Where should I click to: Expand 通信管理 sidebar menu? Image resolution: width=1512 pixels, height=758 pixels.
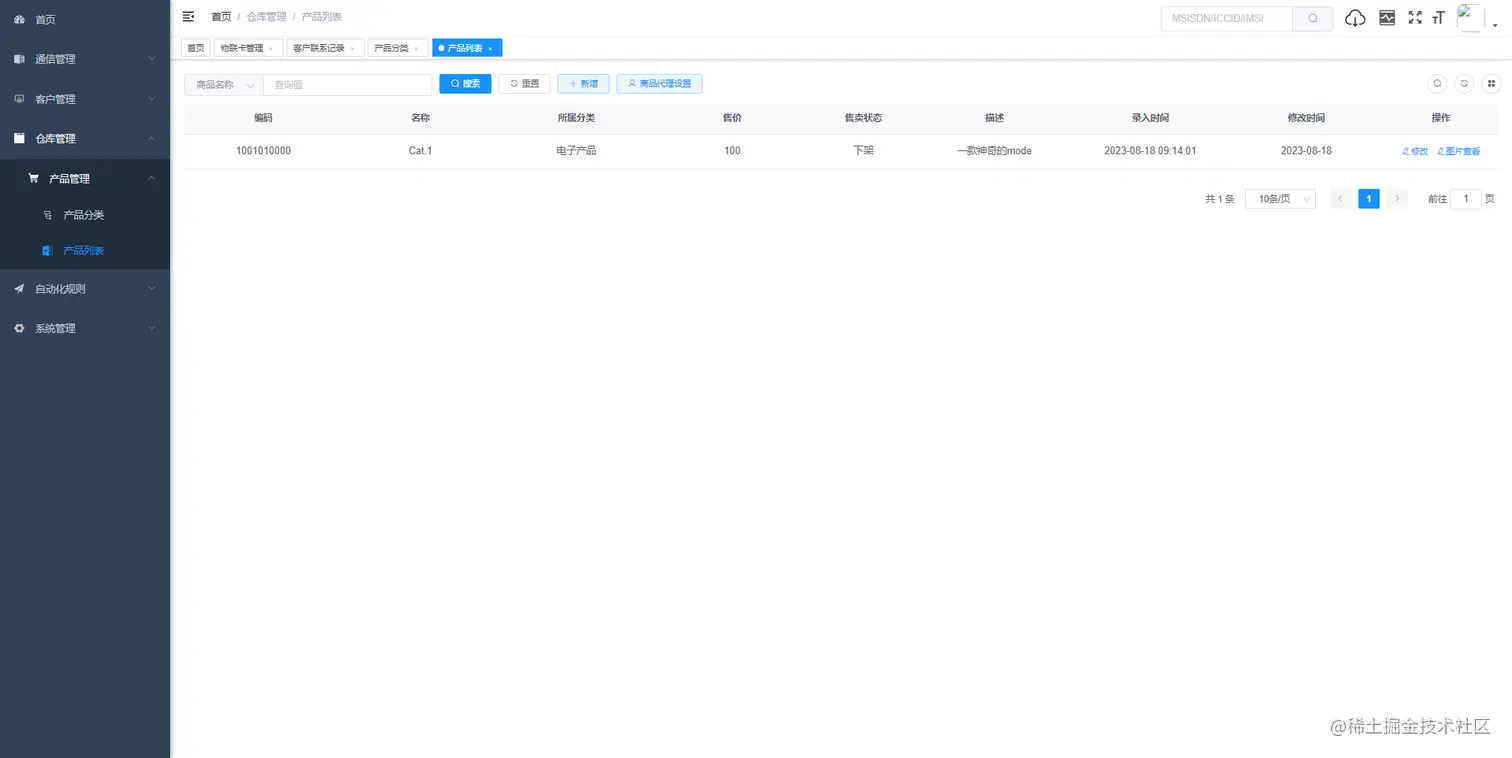[85, 59]
